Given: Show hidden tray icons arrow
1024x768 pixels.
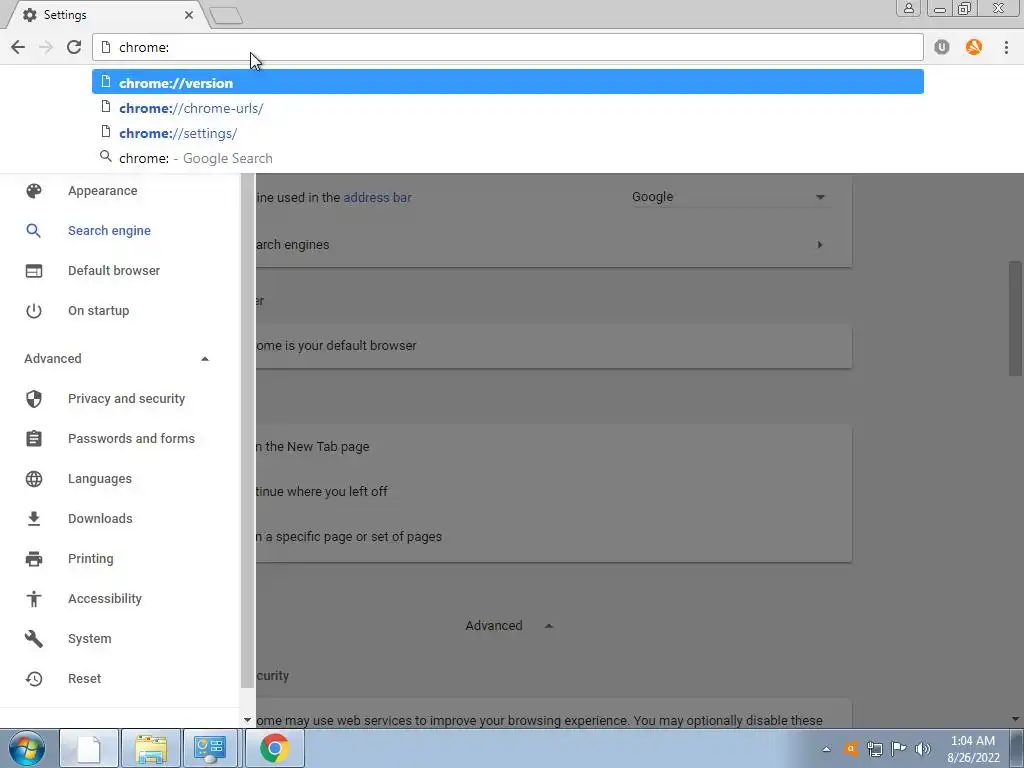Looking at the screenshot, I should click(x=826, y=749).
